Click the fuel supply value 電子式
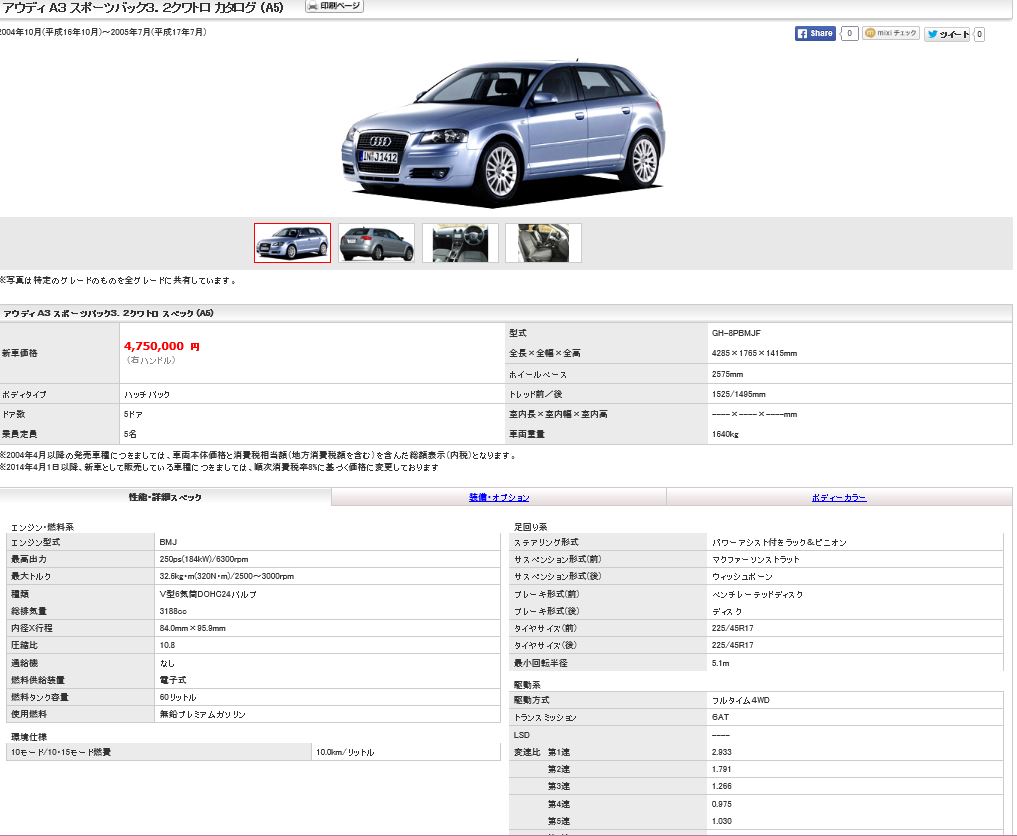Screen dimensions: 1017x836 coord(173,680)
